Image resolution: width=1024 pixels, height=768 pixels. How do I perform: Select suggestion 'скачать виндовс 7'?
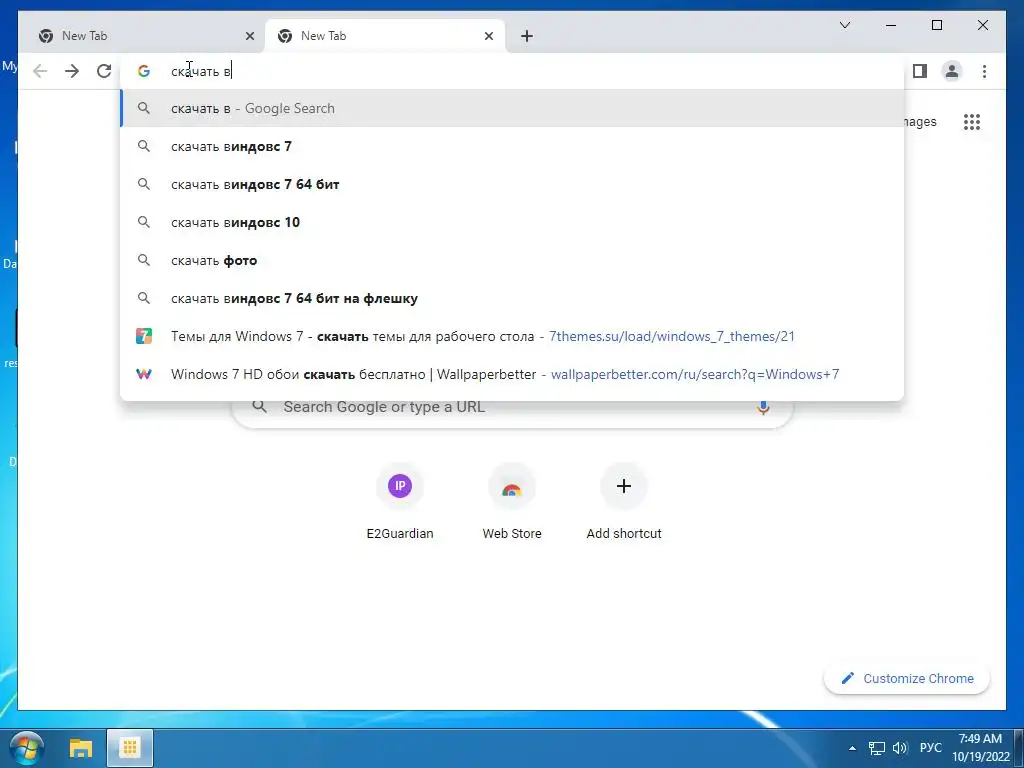click(512, 146)
